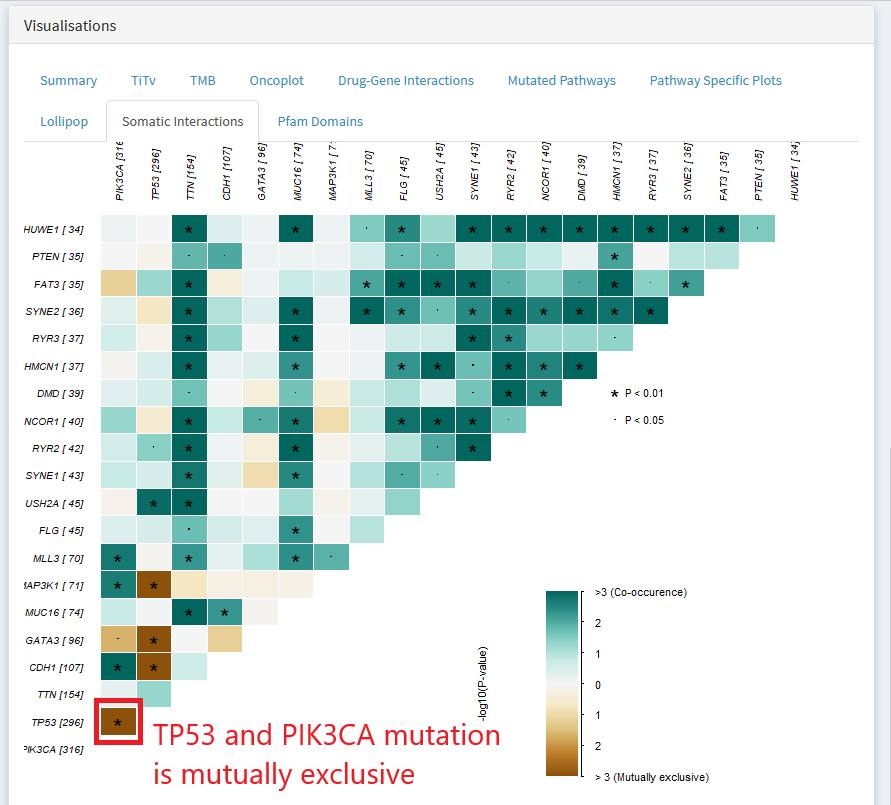This screenshot has width=891, height=805.
Task: Open the Summary tab
Action: [x=68, y=81]
